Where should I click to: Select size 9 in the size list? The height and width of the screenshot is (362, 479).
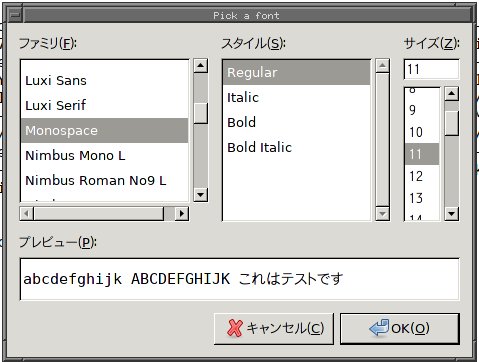[422, 110]
